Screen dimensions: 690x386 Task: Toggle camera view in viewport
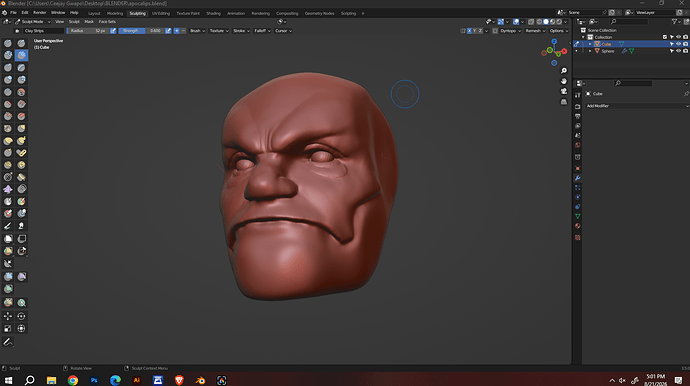[x=564, y=91]
